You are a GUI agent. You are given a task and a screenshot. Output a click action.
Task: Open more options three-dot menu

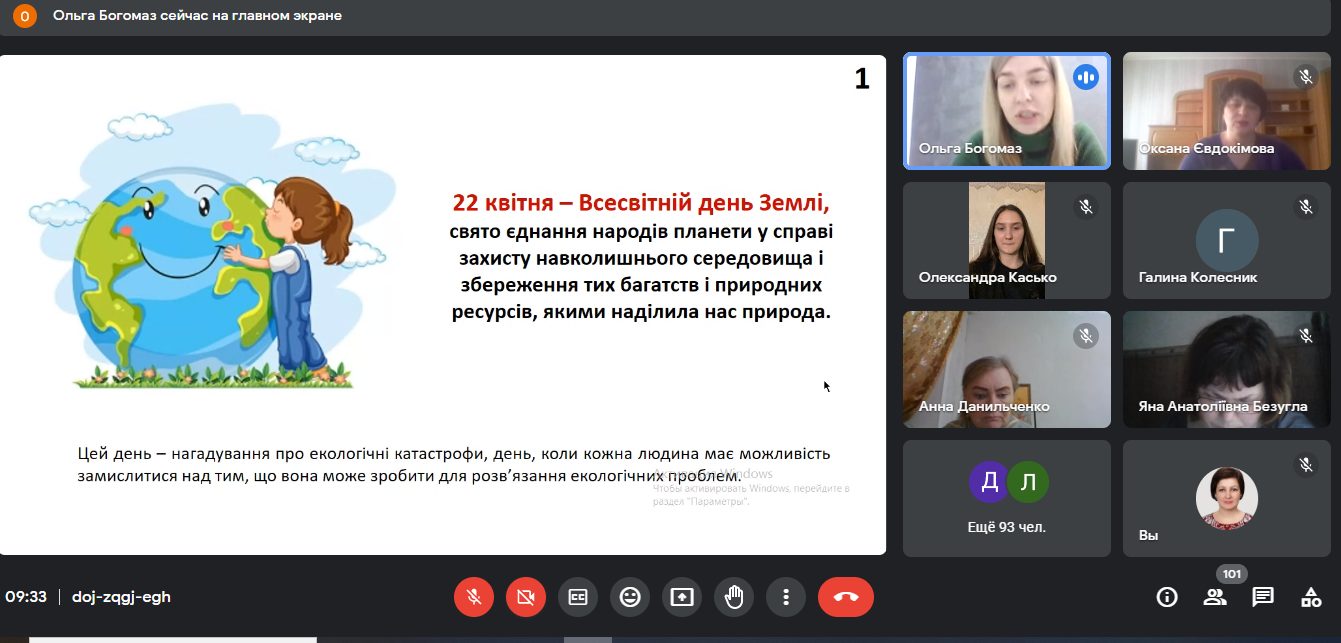(786, 597)
